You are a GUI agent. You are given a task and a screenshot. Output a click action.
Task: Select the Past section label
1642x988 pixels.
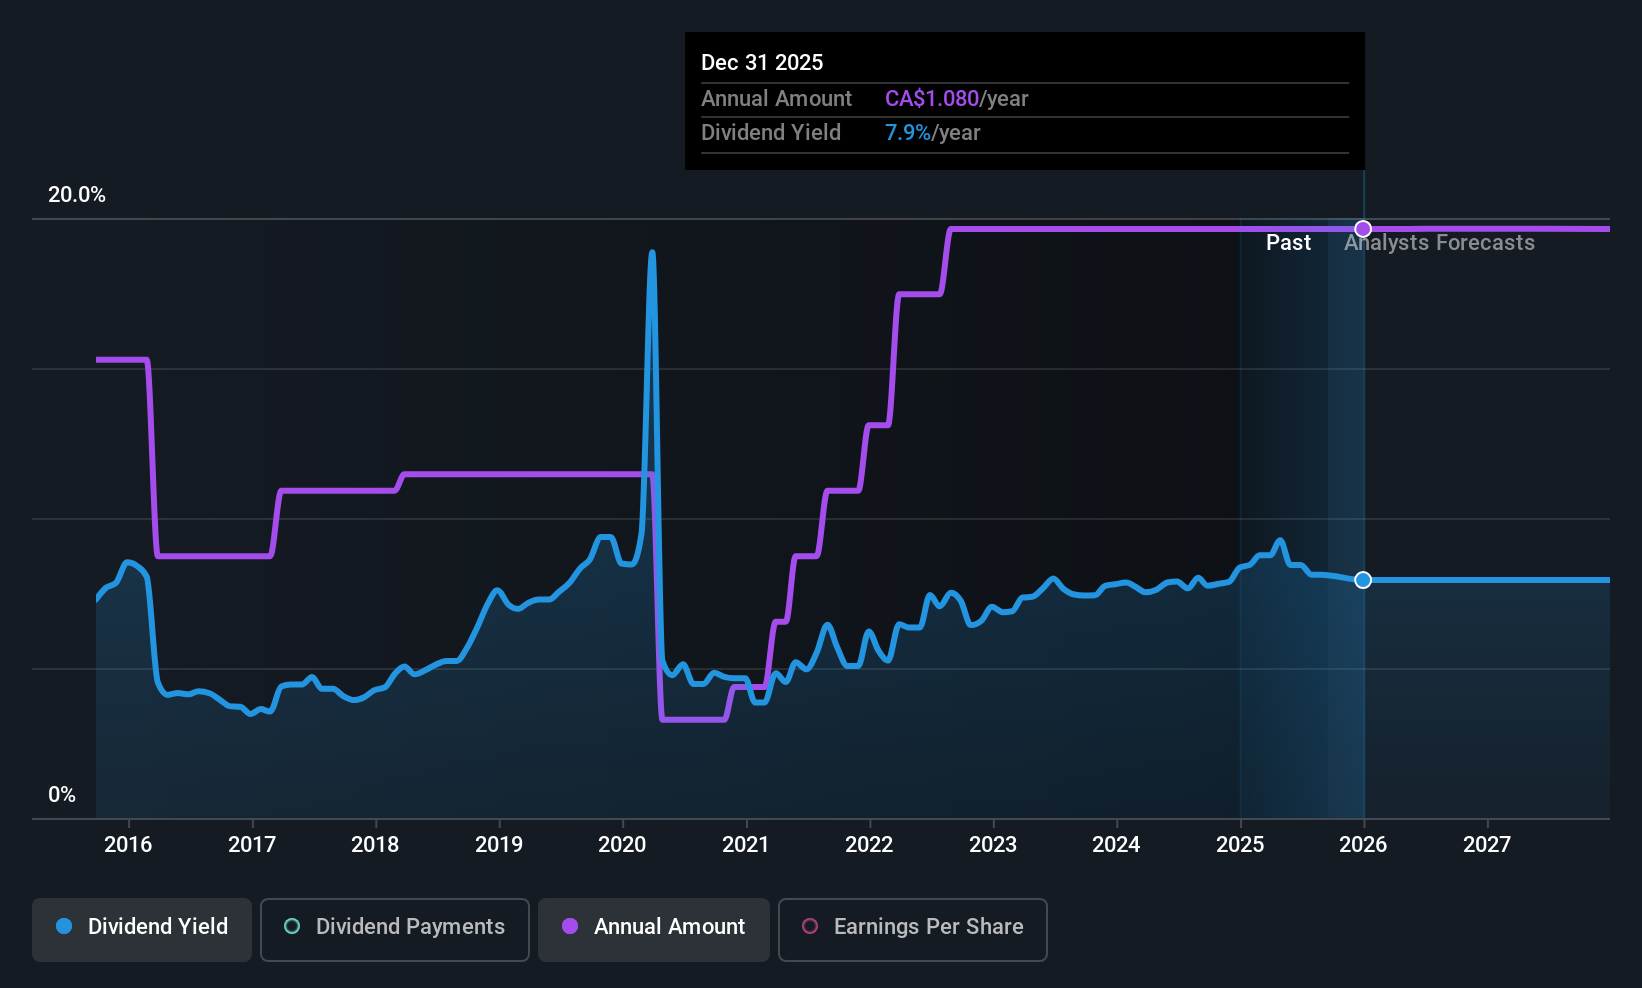pos(1288,242)
